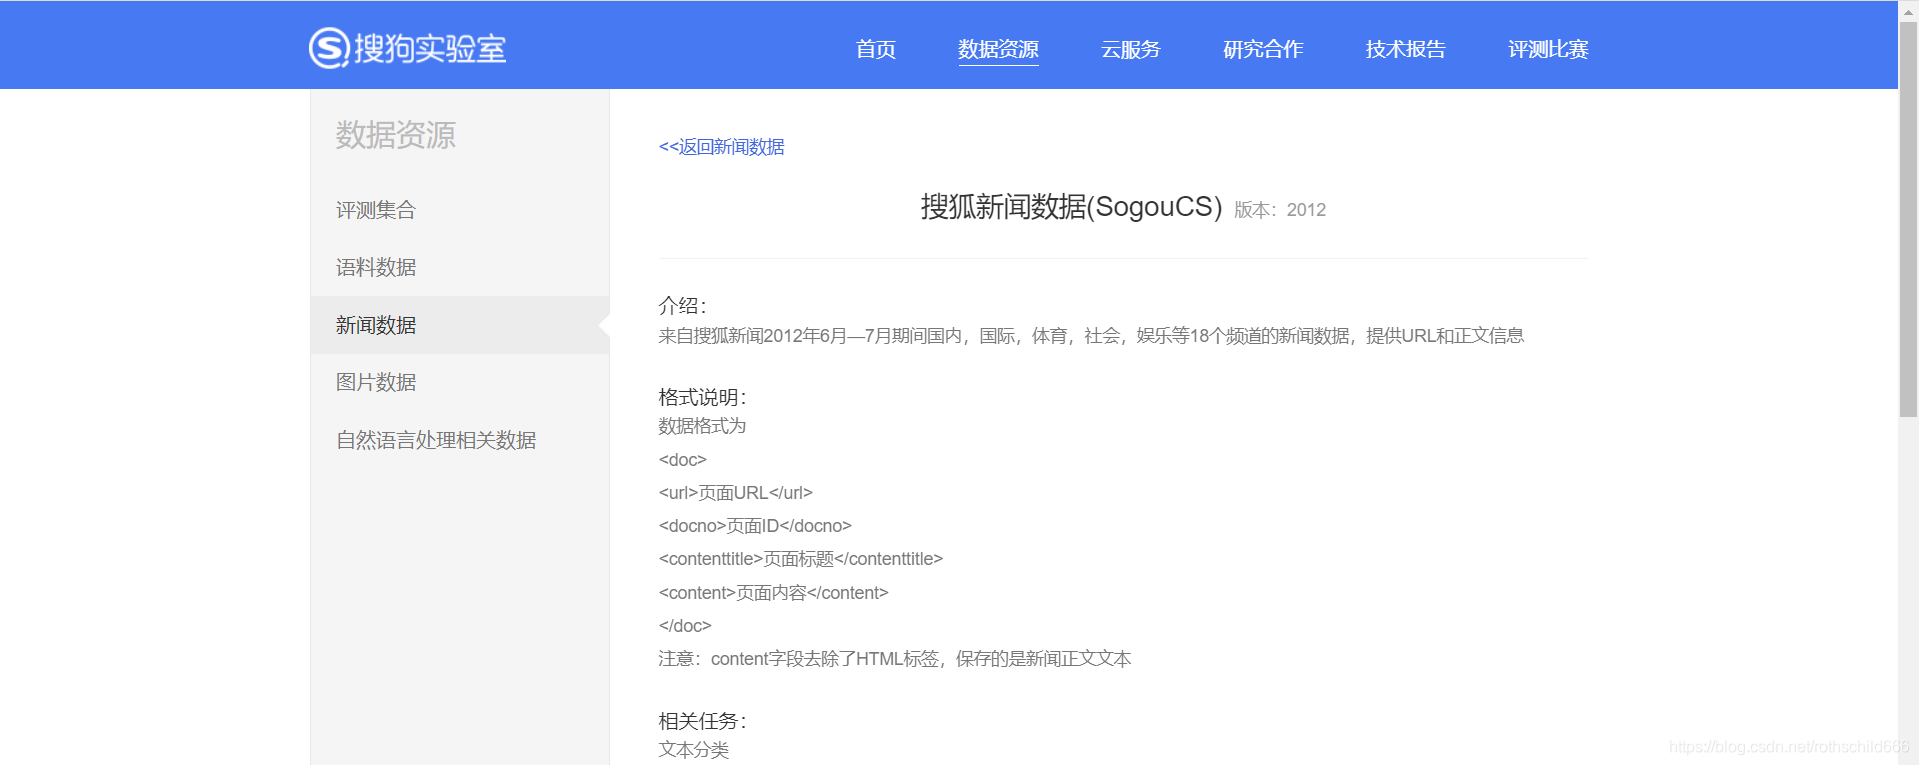Viewport: 1919px width, 765px height.
Task: Click the closing </doc> tag line
Action: click(x=685, y=626)
